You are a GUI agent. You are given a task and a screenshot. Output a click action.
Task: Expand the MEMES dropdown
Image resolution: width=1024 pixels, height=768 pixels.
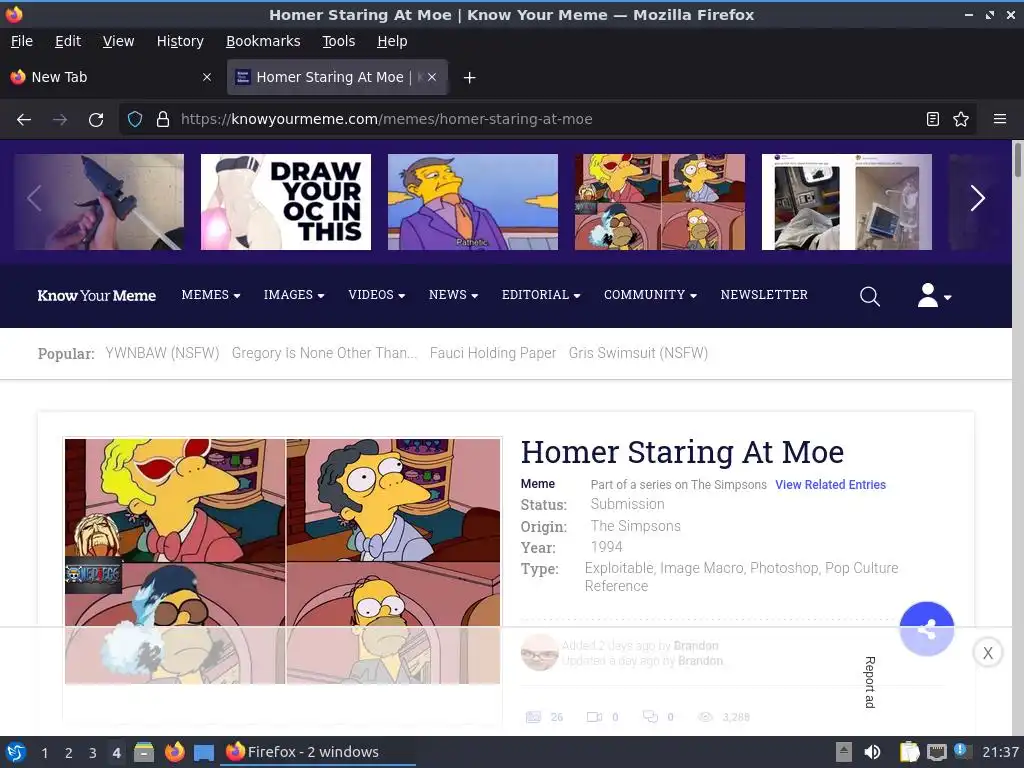pyautogui.click(x=211, y=295)
